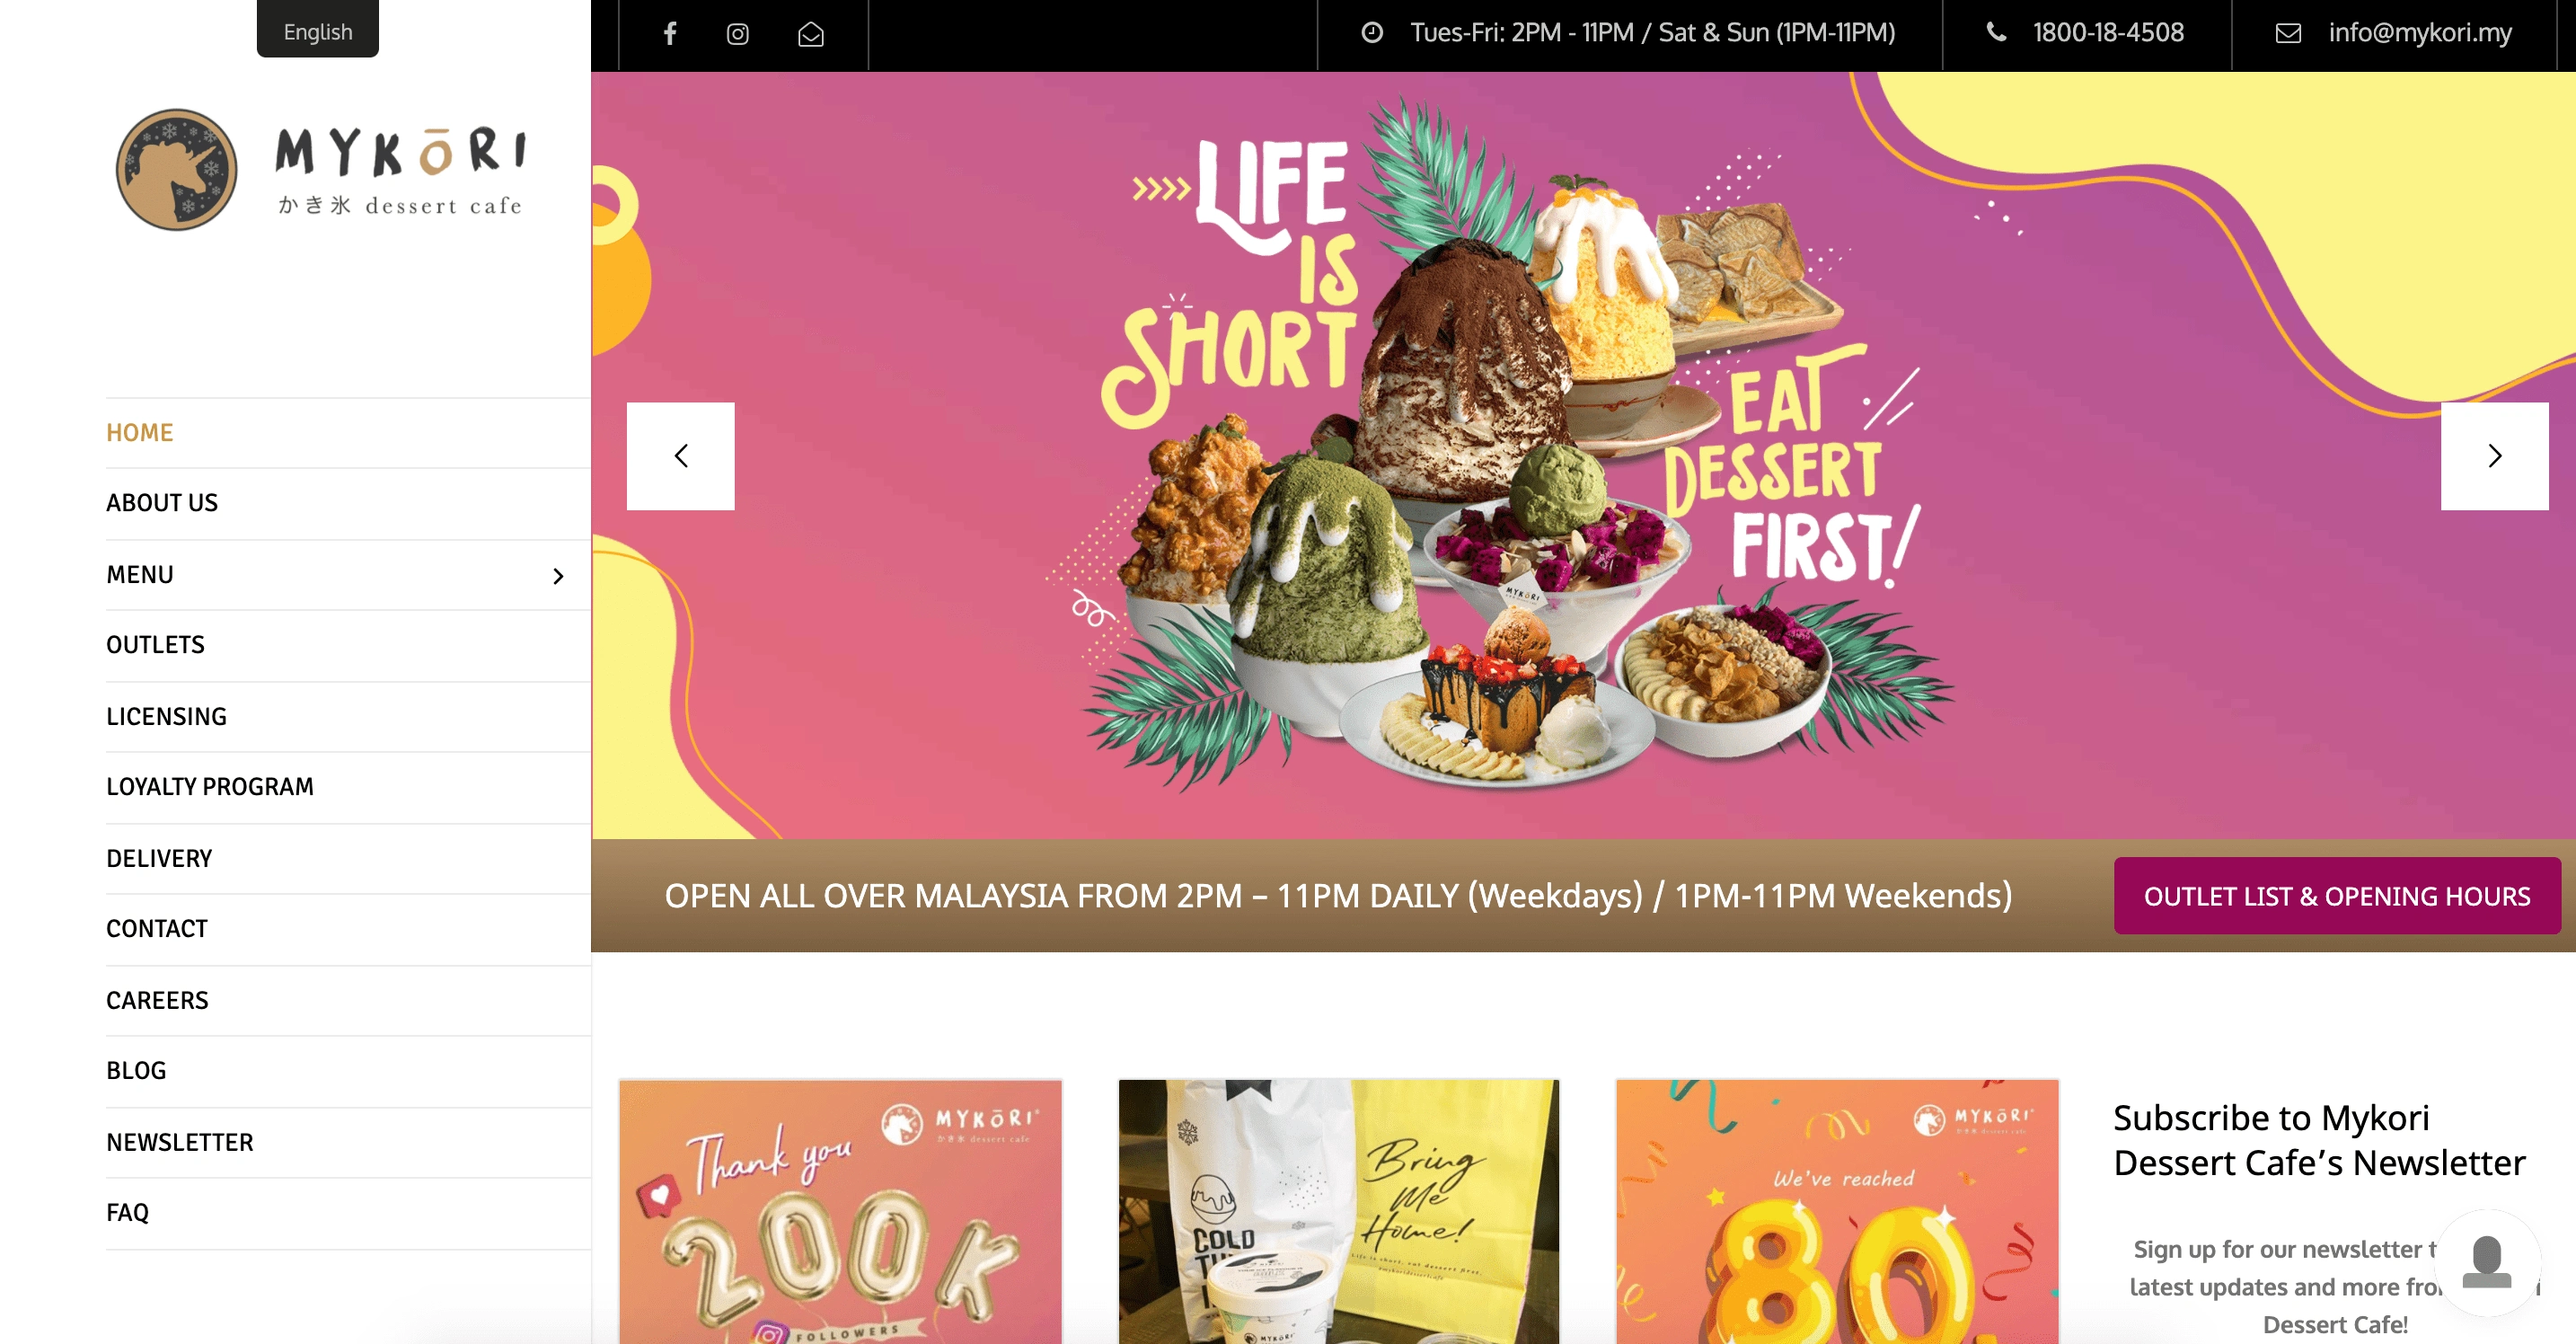
Task: Open the Instagram icon link
Action: 738,34
